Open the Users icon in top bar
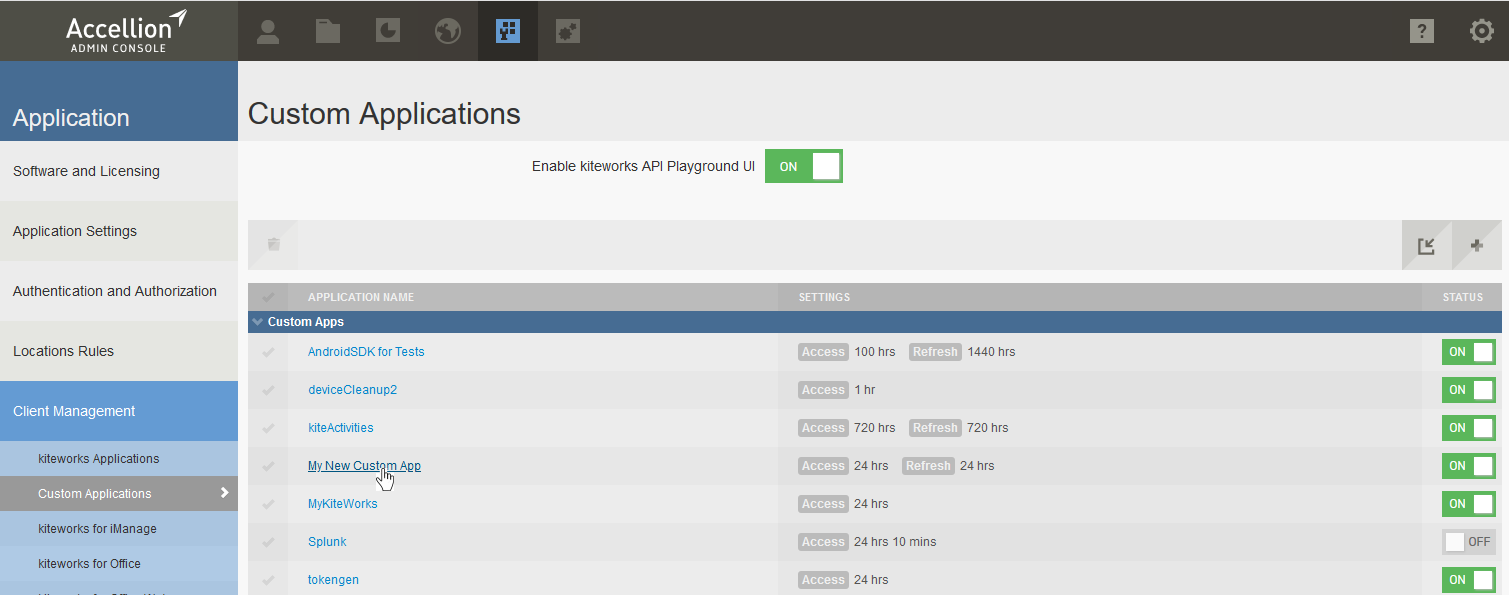 (x=268, y=31)
